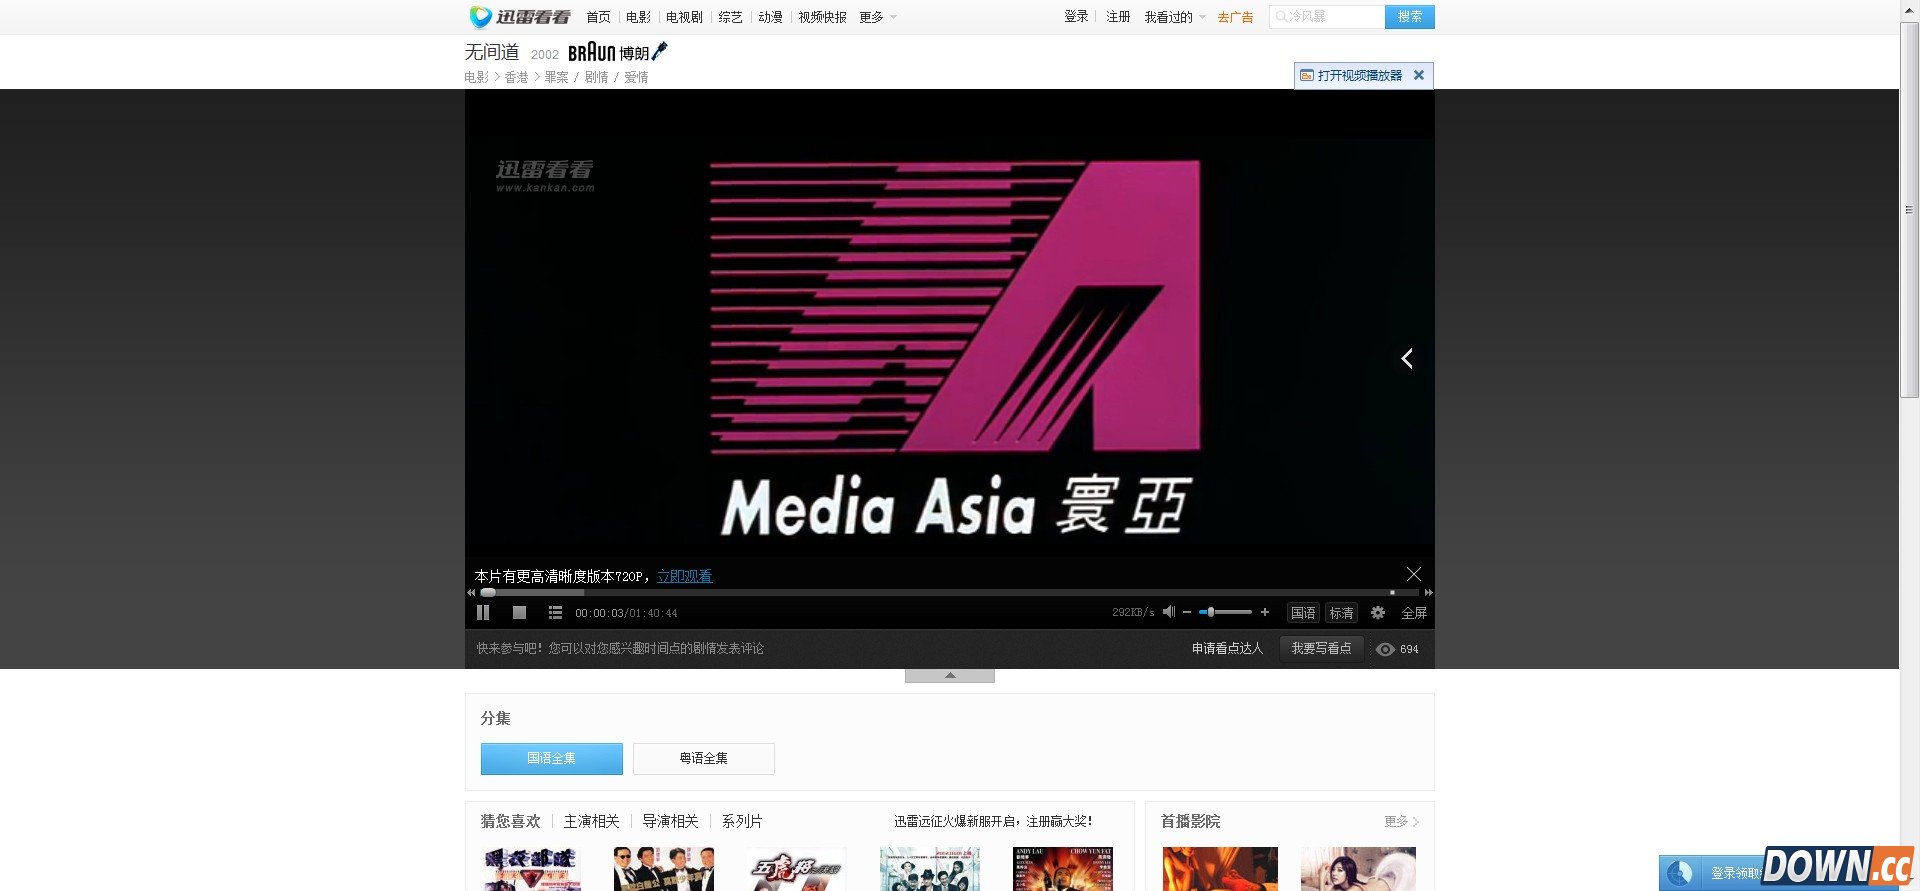
Task: Click the 去广告 link
Action: coord(1235,17)
